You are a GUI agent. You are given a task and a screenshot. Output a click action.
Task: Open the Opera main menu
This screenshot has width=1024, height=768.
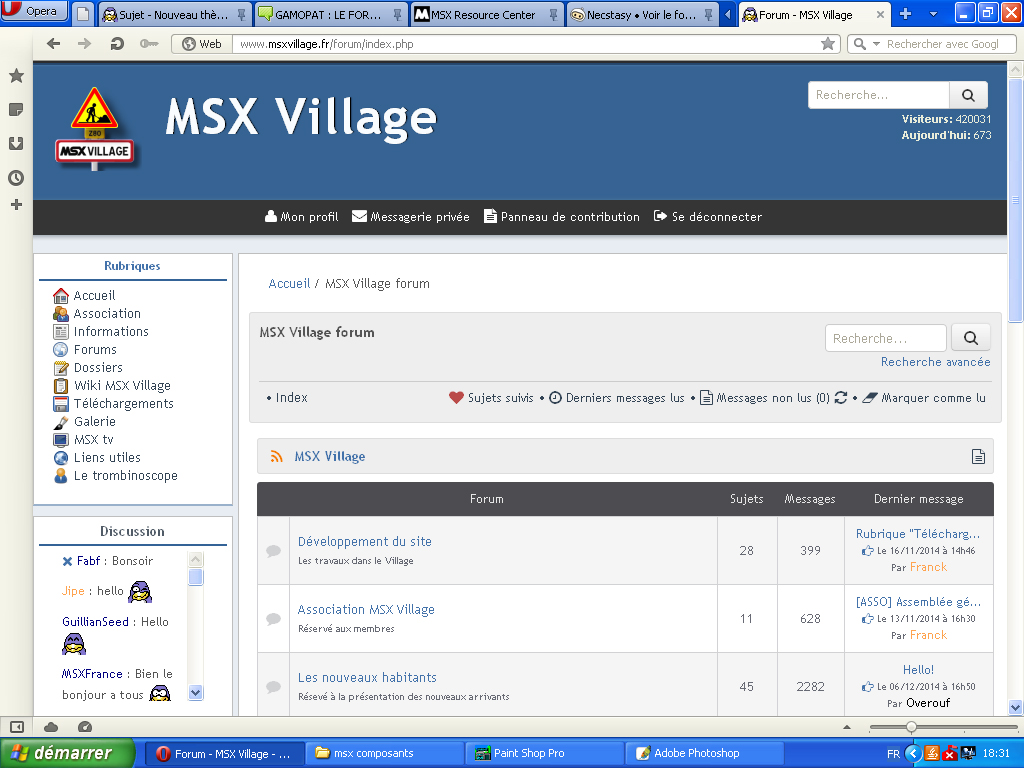click(34, 10)
